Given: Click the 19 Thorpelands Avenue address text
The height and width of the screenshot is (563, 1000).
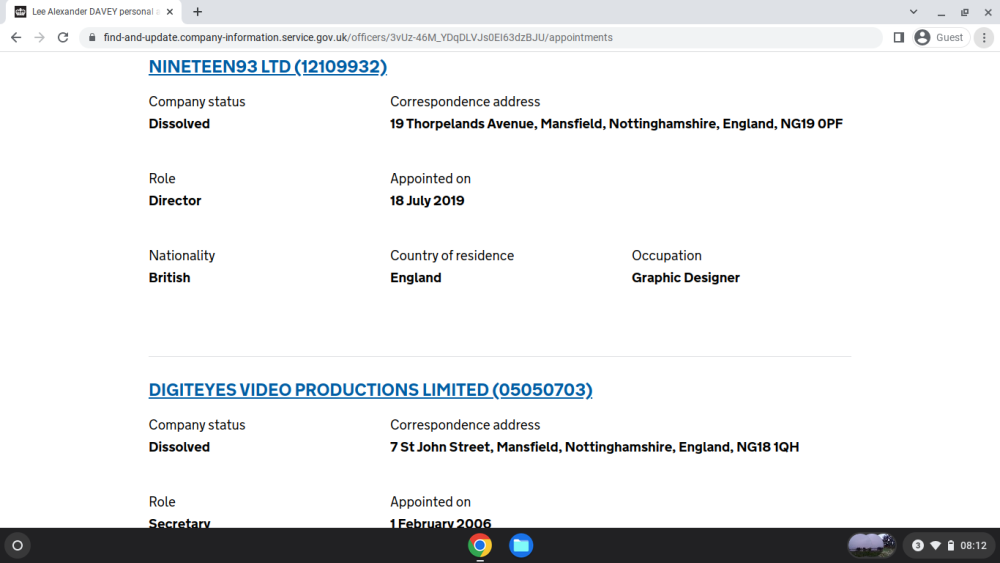Looking at the screenshot, I should (x=616, y=124).
